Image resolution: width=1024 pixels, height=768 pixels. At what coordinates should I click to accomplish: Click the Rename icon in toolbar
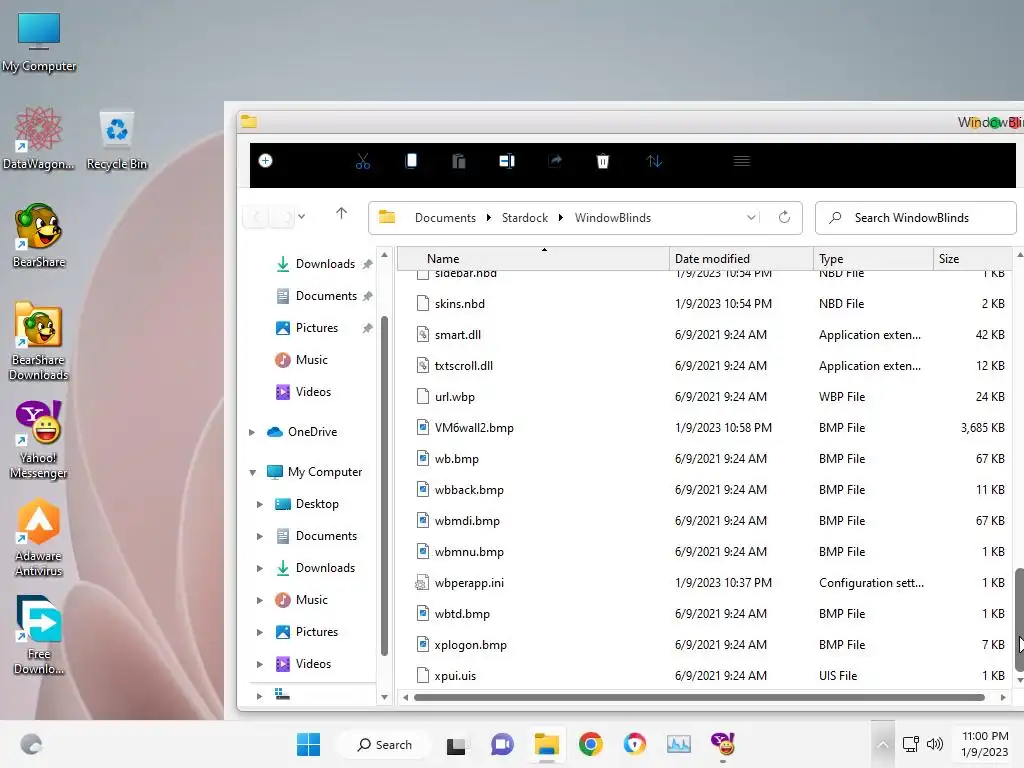[507, 161]
